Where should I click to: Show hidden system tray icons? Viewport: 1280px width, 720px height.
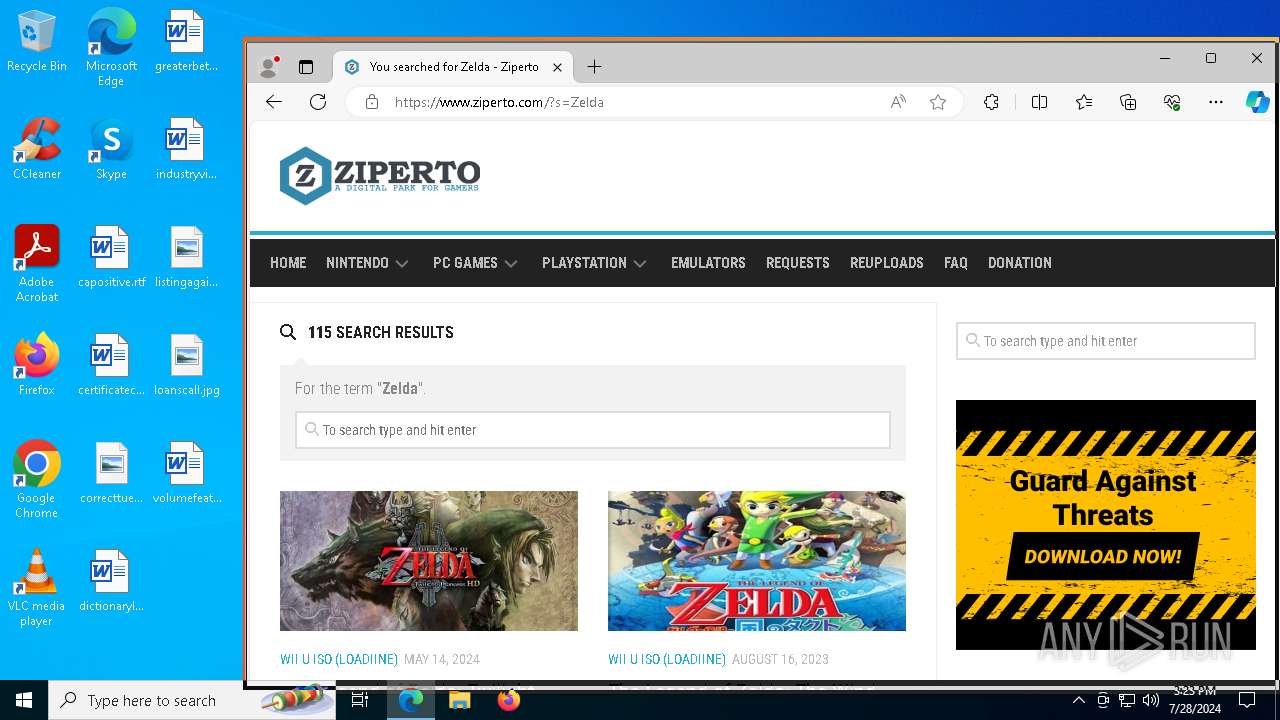(1078, 700)
